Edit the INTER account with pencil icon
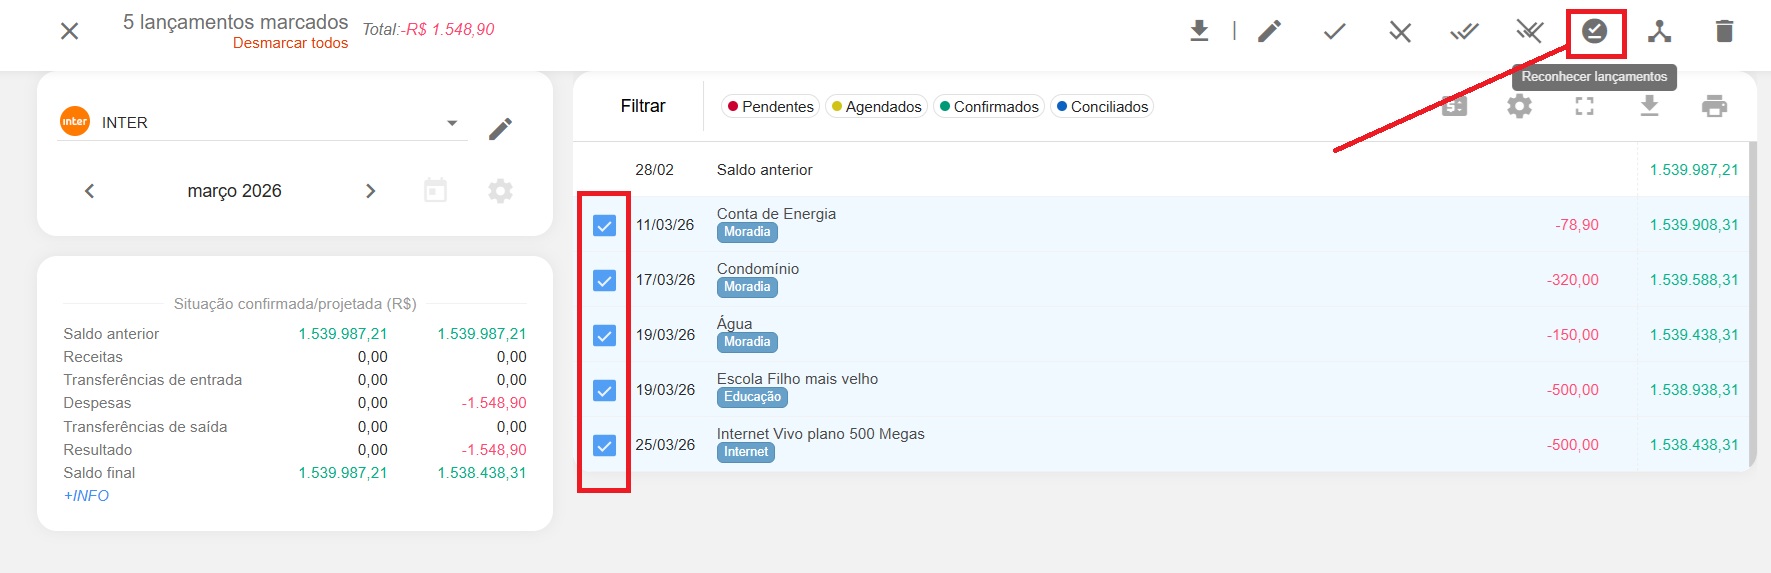1771x573 pixels. click(500, 129)
